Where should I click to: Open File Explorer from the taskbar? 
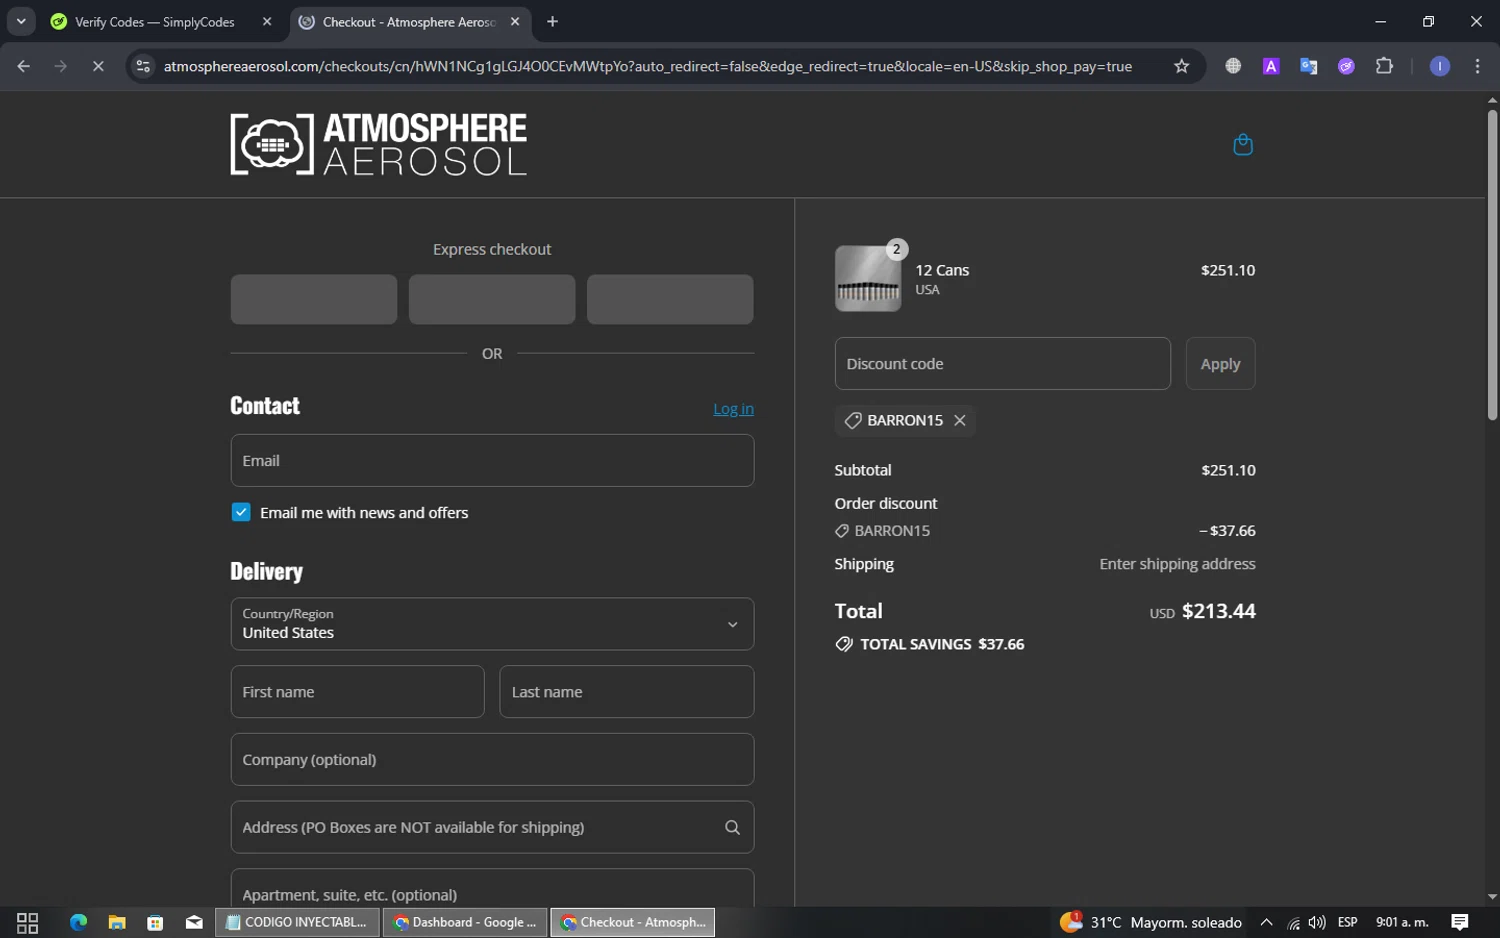click(x=117, y=922)
